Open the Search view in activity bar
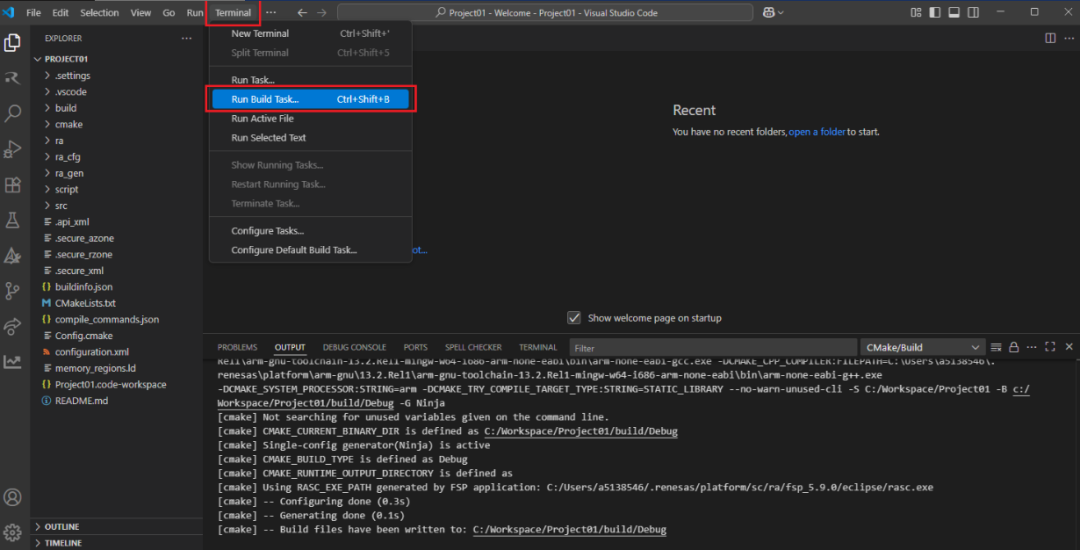The image size is (1080, 550). [x=13, y=113]
